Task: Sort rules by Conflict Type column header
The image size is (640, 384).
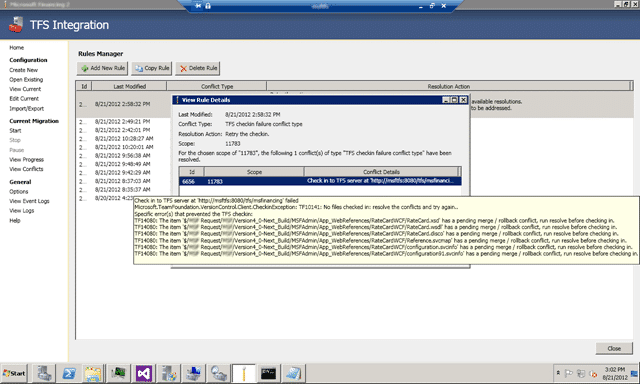Action: click(217, 86)
